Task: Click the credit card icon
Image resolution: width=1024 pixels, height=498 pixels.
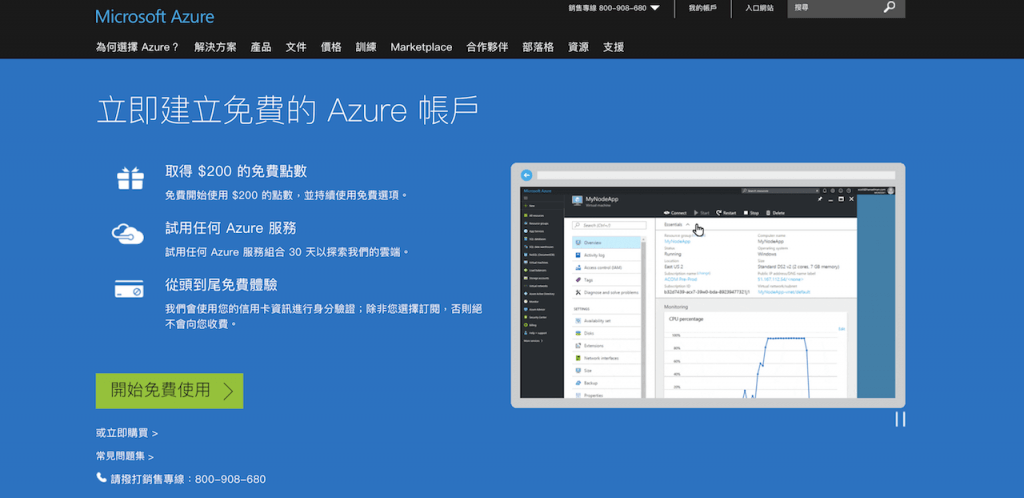Action: [129, 288]
